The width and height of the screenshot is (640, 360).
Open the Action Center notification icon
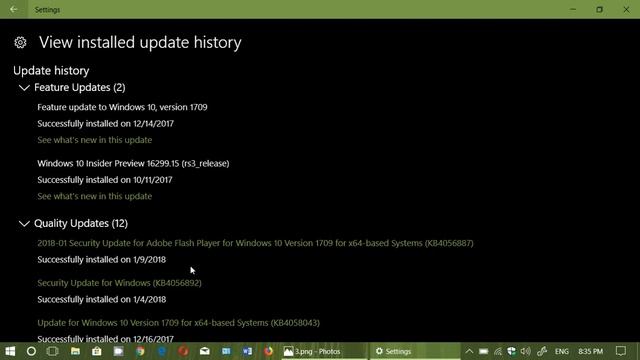coord(621,351)
